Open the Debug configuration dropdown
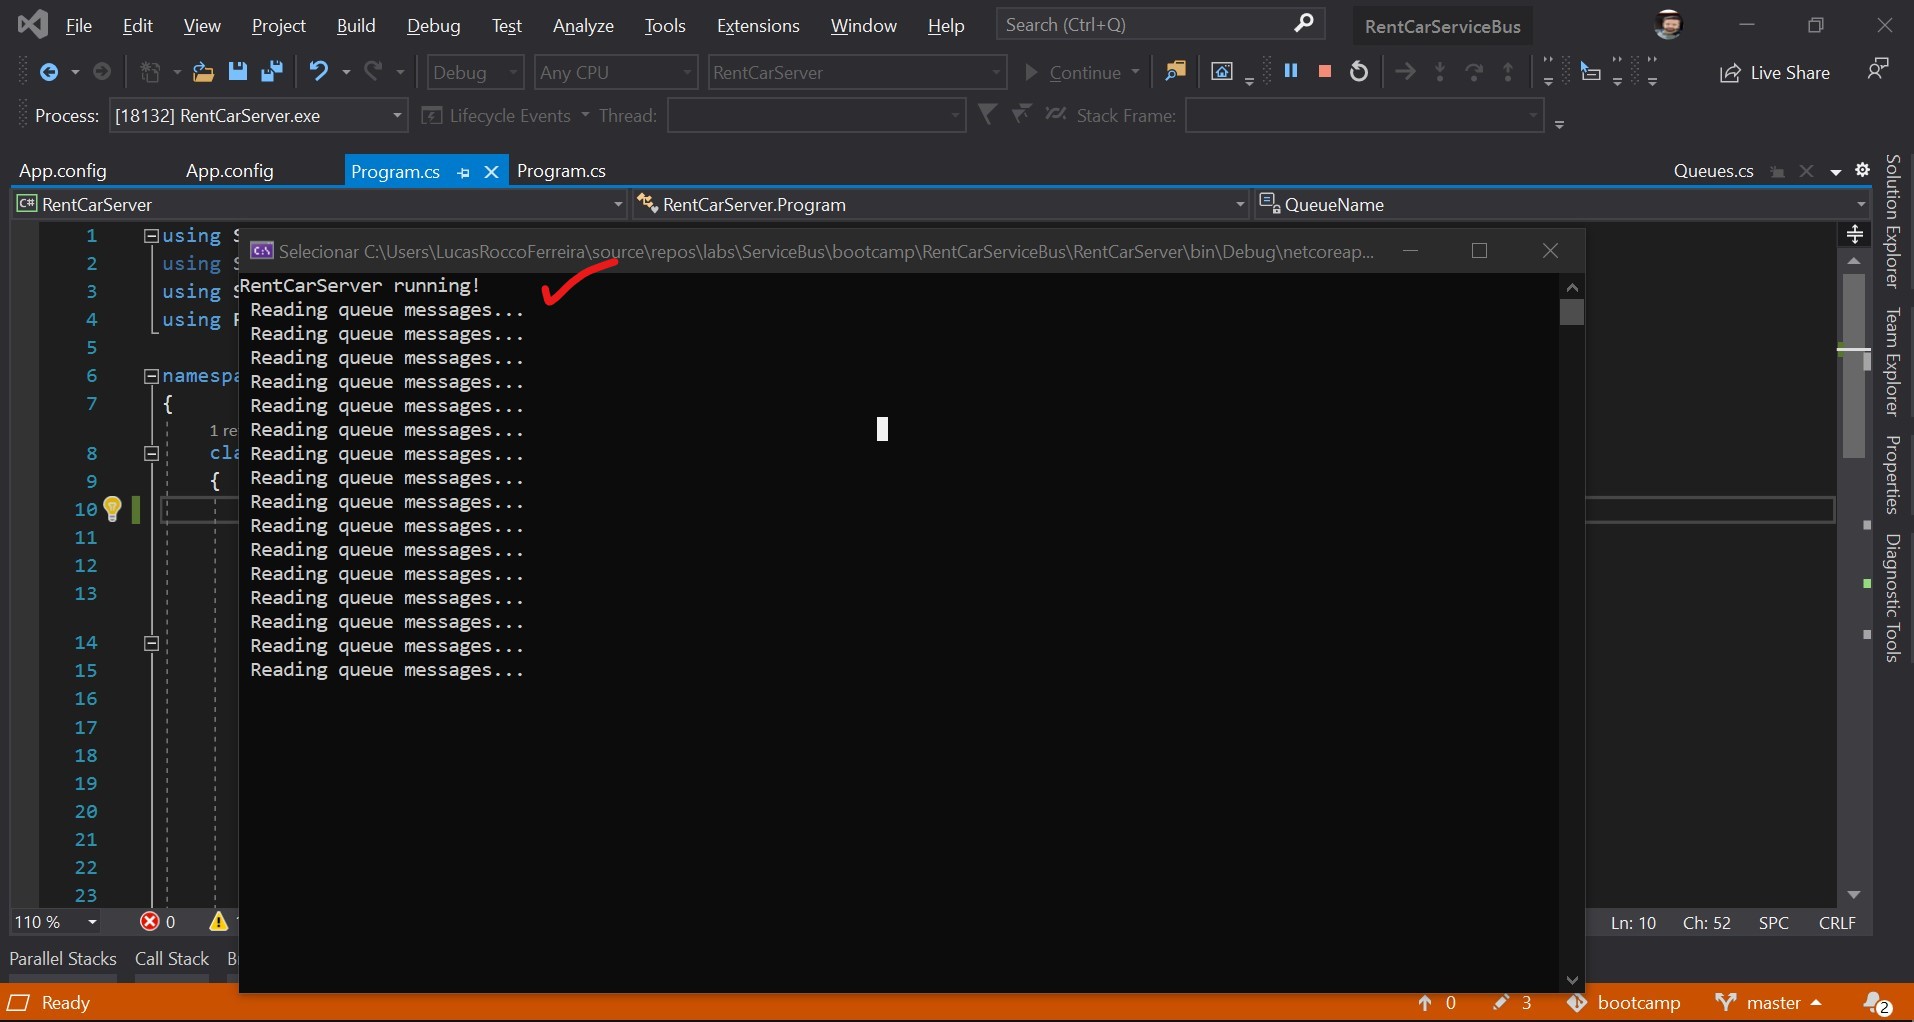The width and height of the screenshot is (1914, 1022). coord(476,72)
